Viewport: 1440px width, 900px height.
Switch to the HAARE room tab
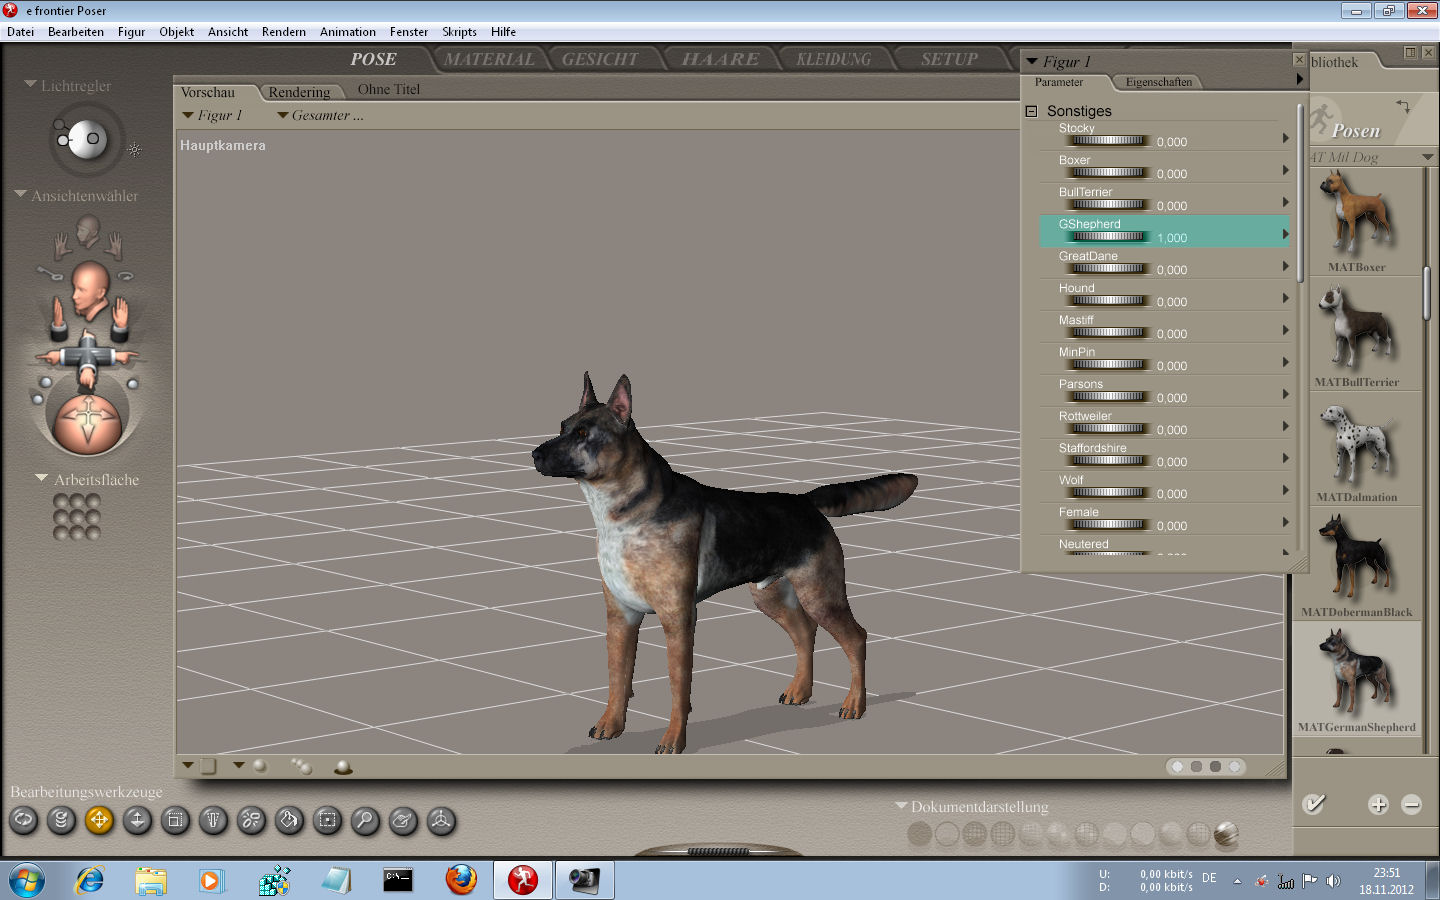720,59
